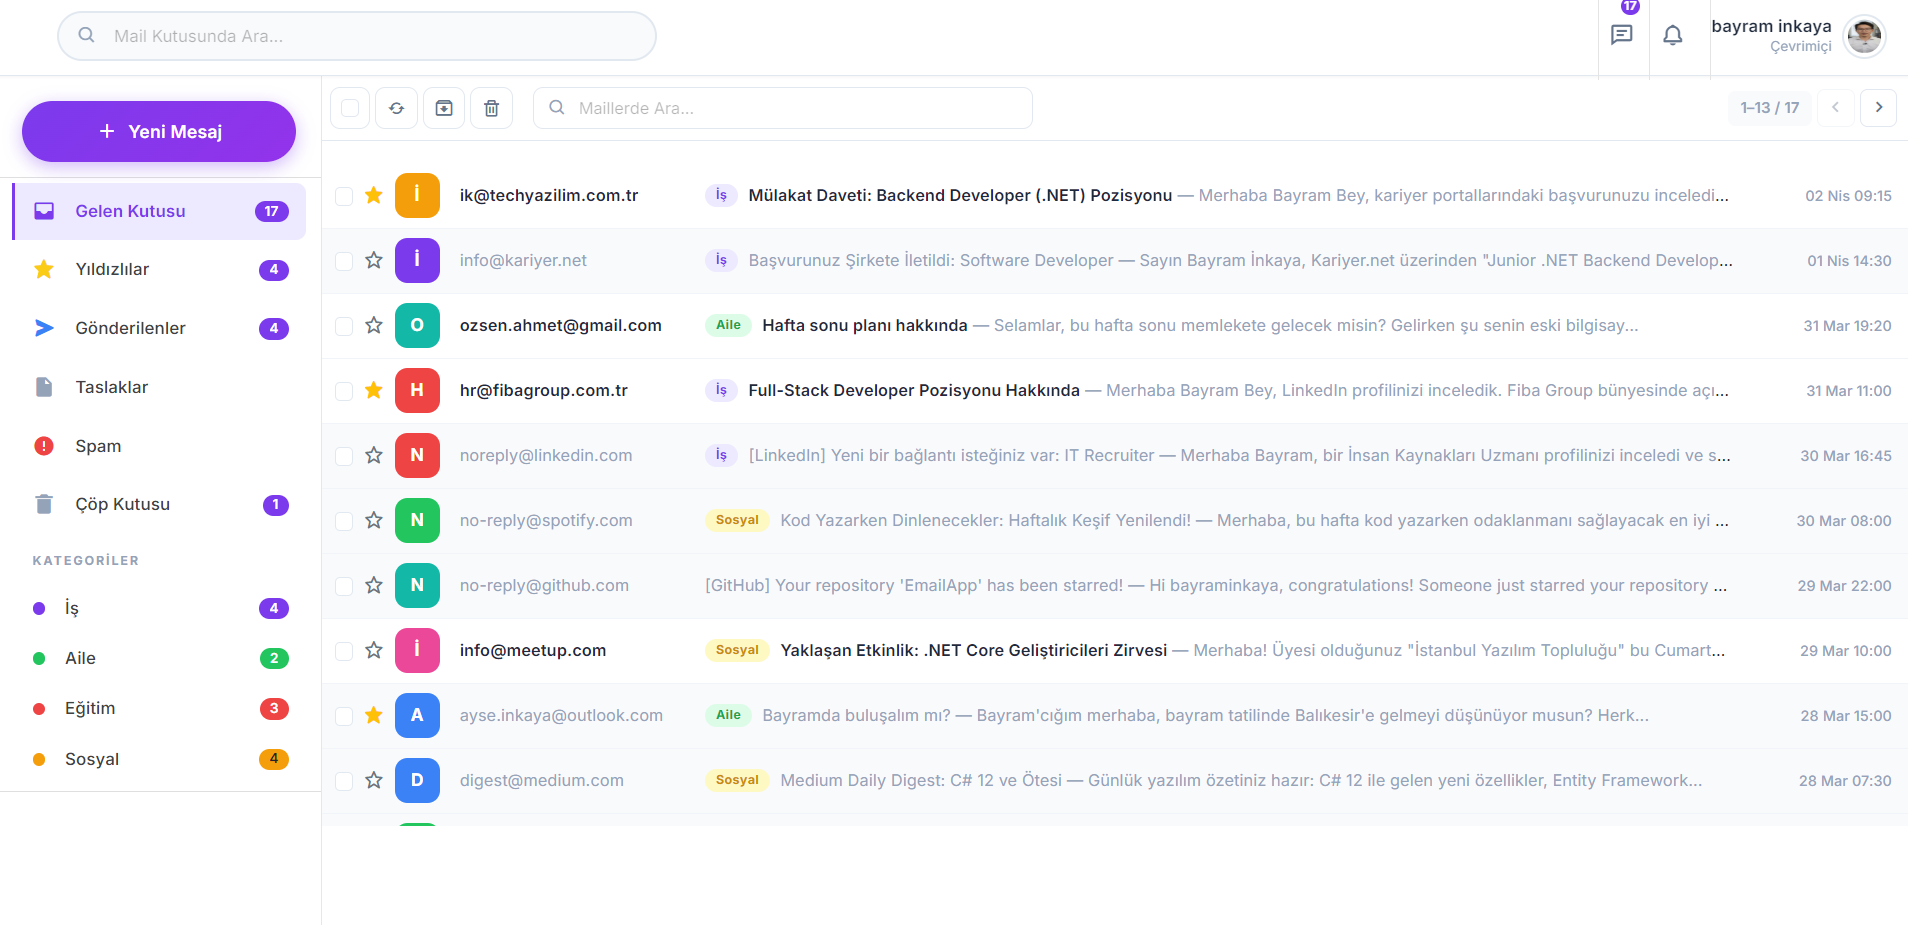
Task: Select the ozsen.ahmet@gmail.com mail checkbox
Action: coord(344,326)
